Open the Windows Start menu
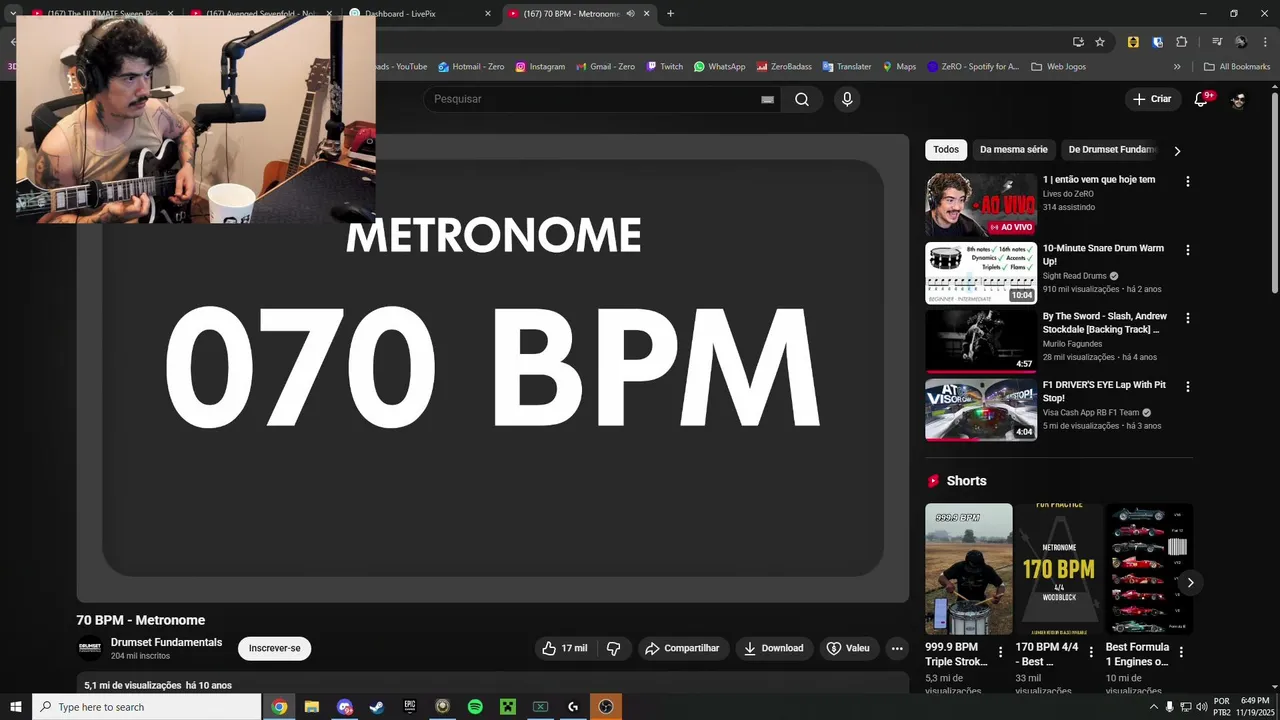 click(x=16, y=707)
